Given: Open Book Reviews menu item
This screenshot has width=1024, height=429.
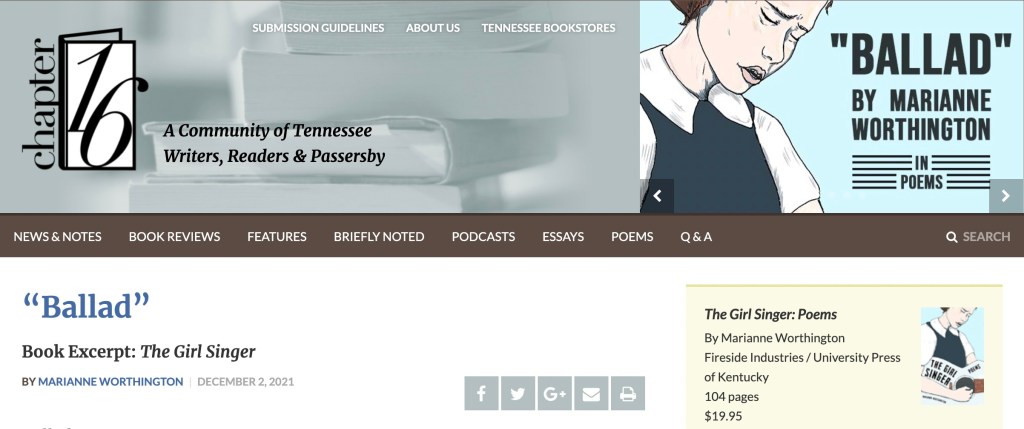Looking at the screenshot, I should (x=174, y=236).
